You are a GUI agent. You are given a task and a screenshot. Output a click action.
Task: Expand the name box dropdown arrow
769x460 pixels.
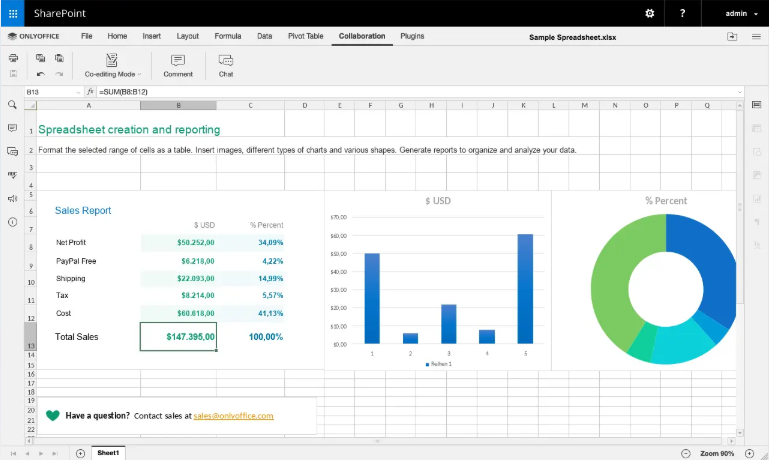pyautogui.click(x=78, y=92)
